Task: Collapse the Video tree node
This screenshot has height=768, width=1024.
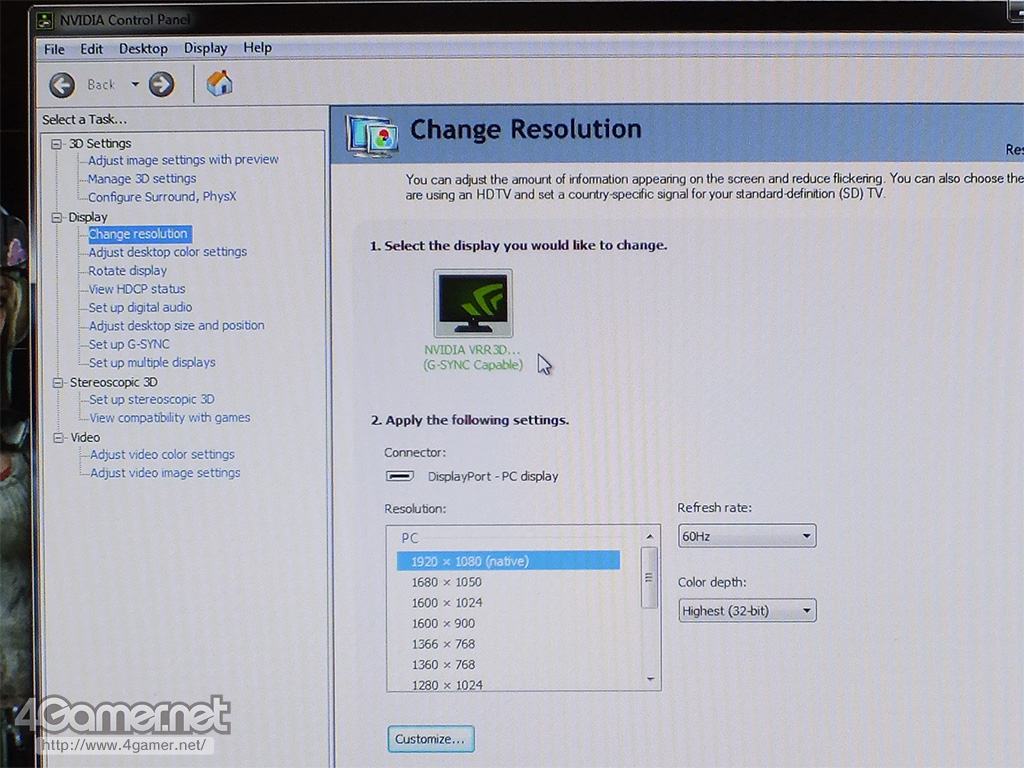Action: click(59, 438)
